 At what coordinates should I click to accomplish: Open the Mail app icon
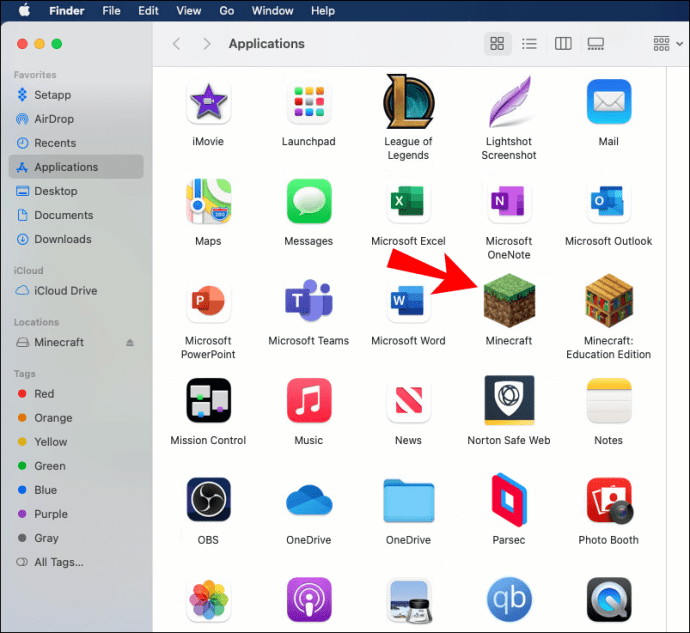(609, 102)
